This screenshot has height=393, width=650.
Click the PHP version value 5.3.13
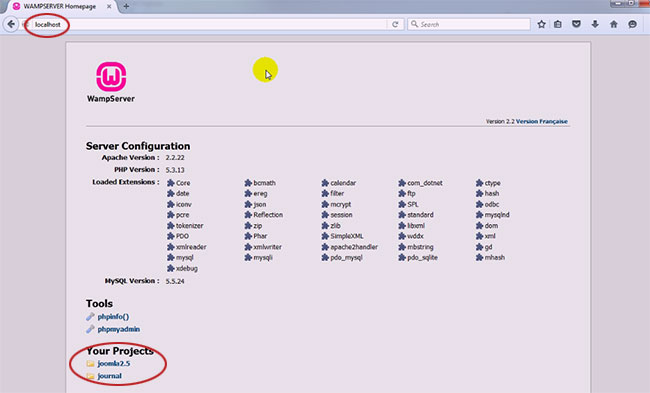click(x=175, y=170)
